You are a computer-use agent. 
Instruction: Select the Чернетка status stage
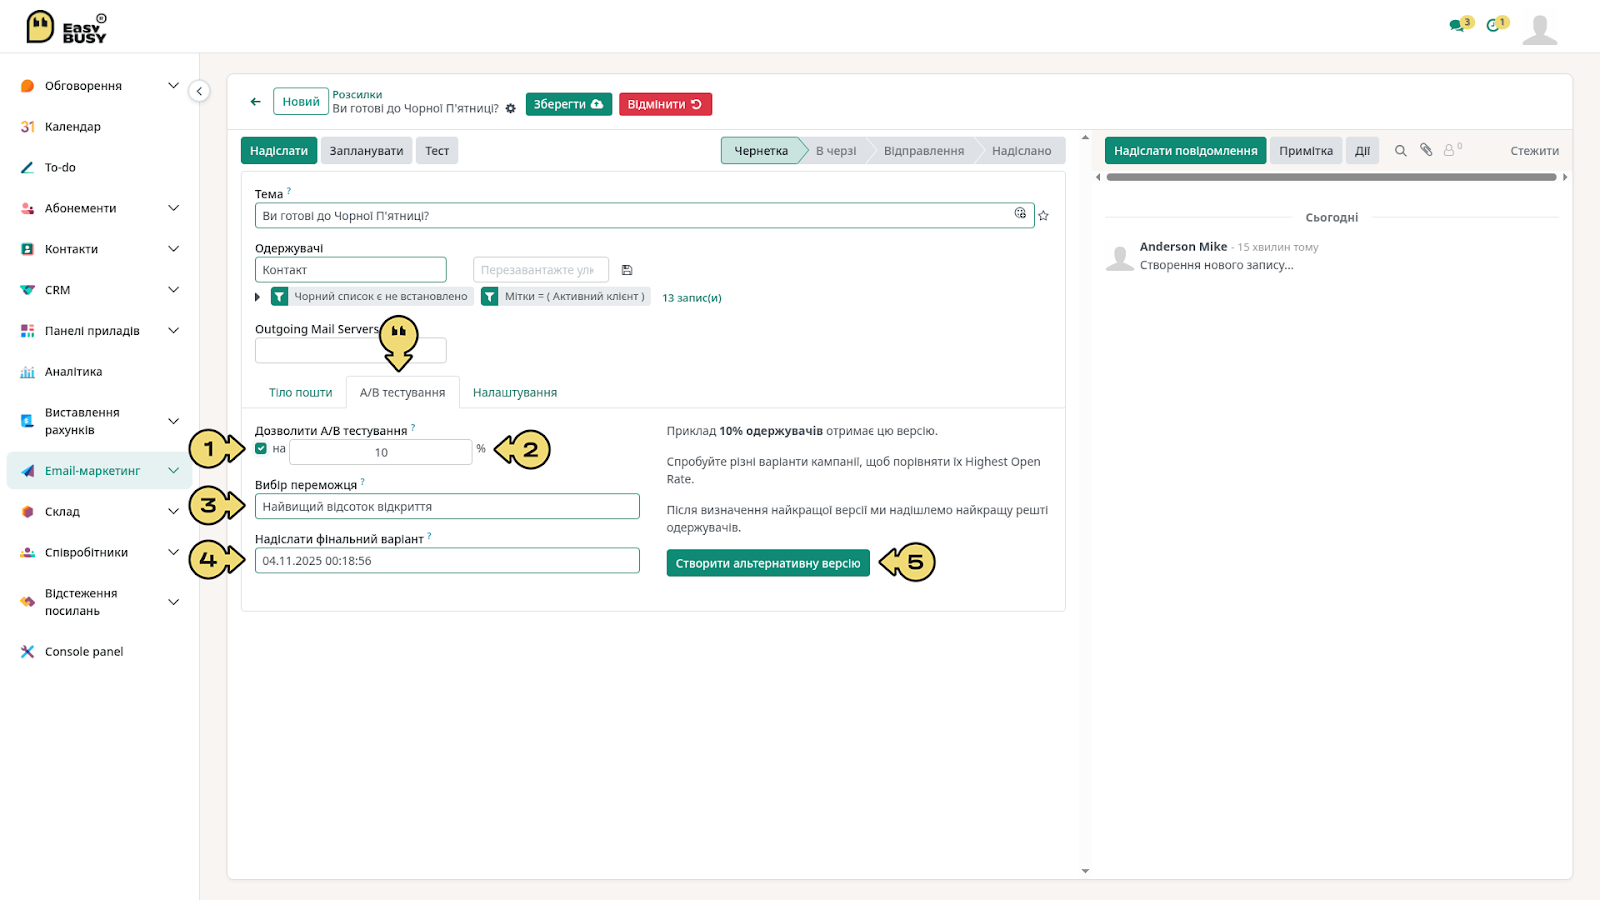click(x=761, y=151)
